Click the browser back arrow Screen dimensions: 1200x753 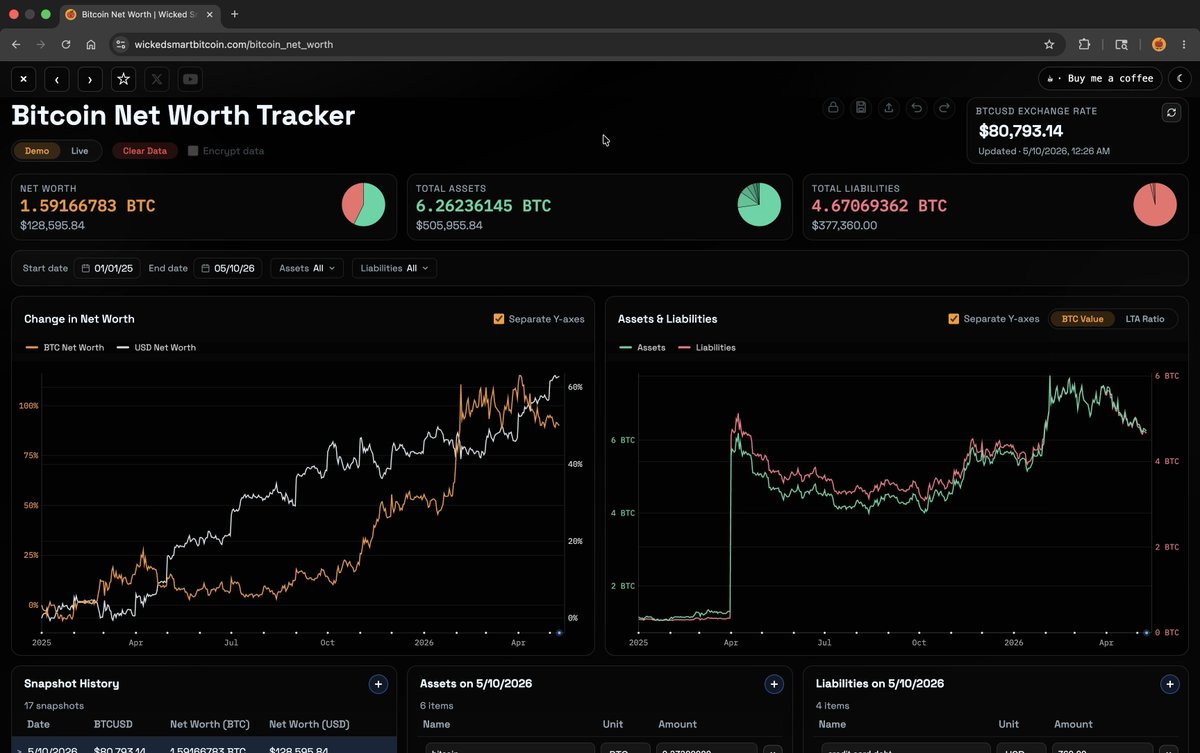16,44
